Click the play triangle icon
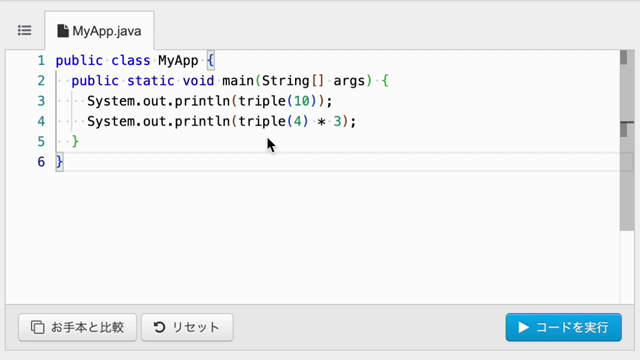The width and height of the screenshot is (640, 360). point(523,327)
